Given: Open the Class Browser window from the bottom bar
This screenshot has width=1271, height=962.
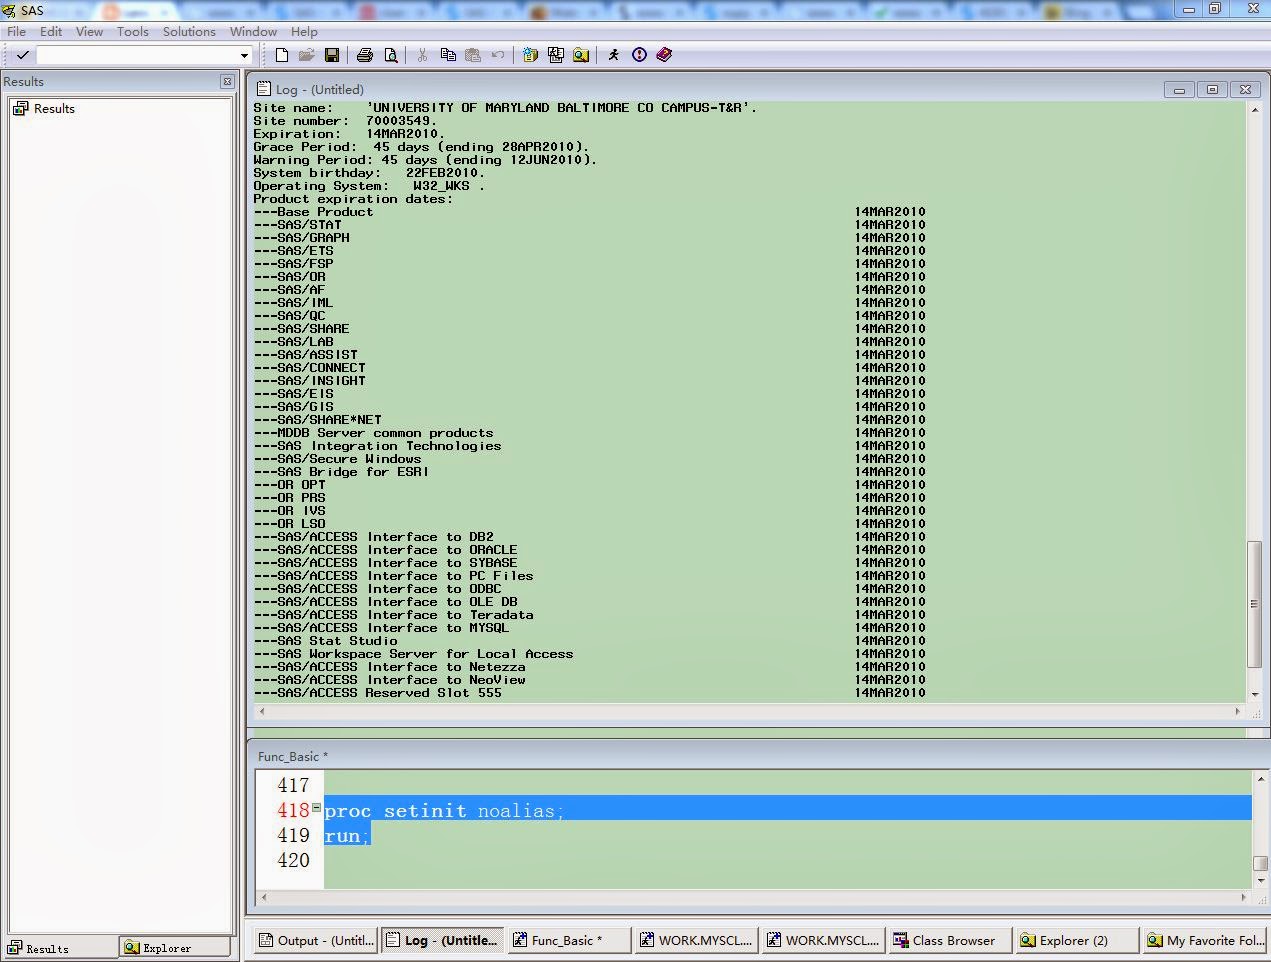Looking at the screenshot, I should [x=948, y=940].
